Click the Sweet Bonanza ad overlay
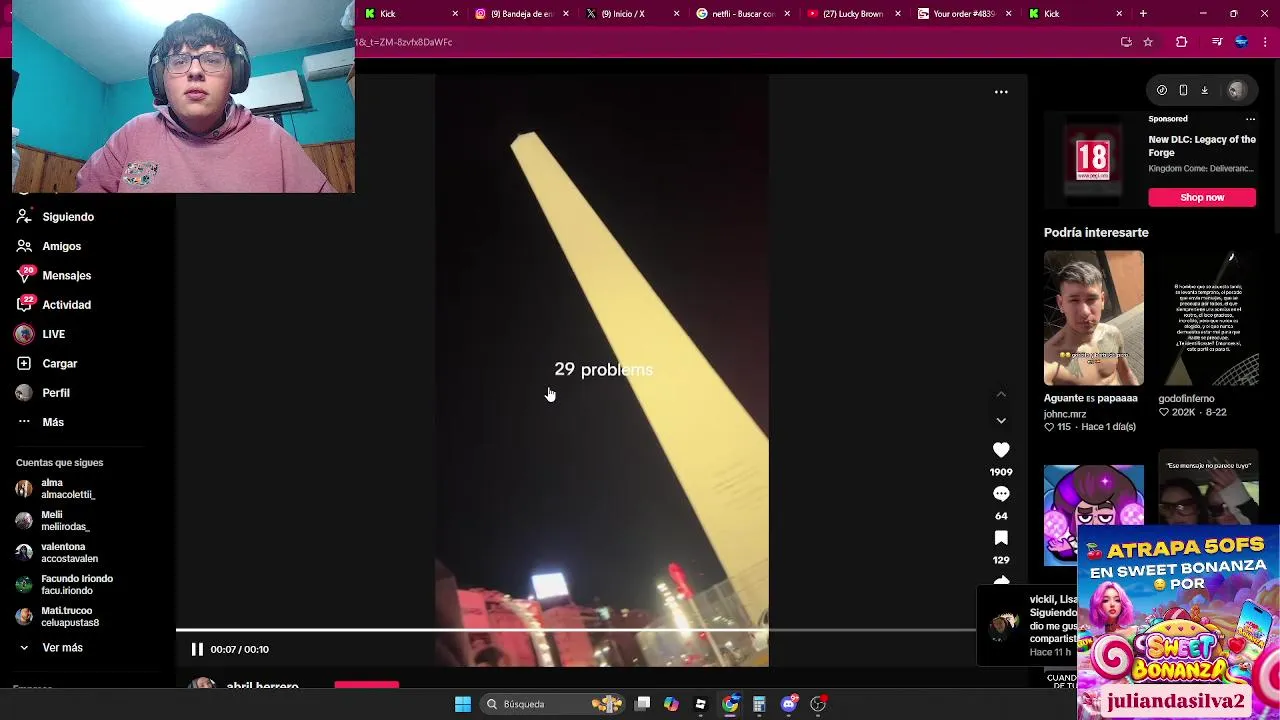 tap(1178, 622)
